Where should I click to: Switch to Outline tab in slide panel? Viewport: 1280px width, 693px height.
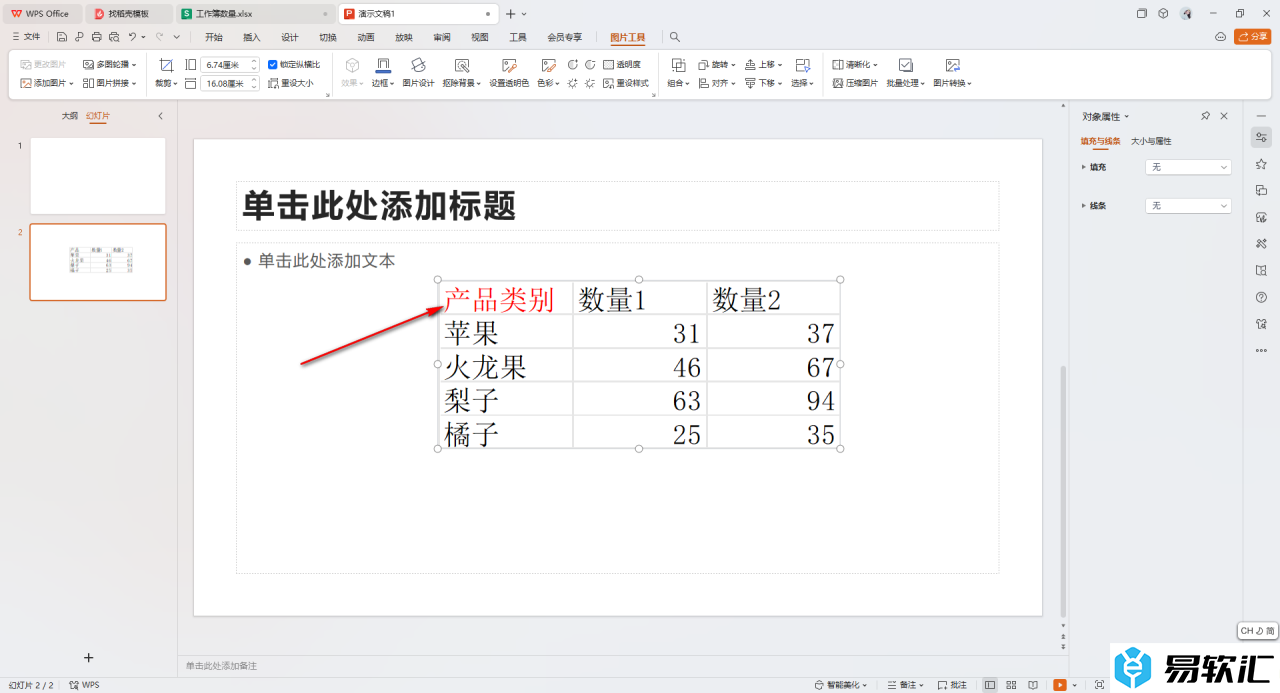(69, 116)
